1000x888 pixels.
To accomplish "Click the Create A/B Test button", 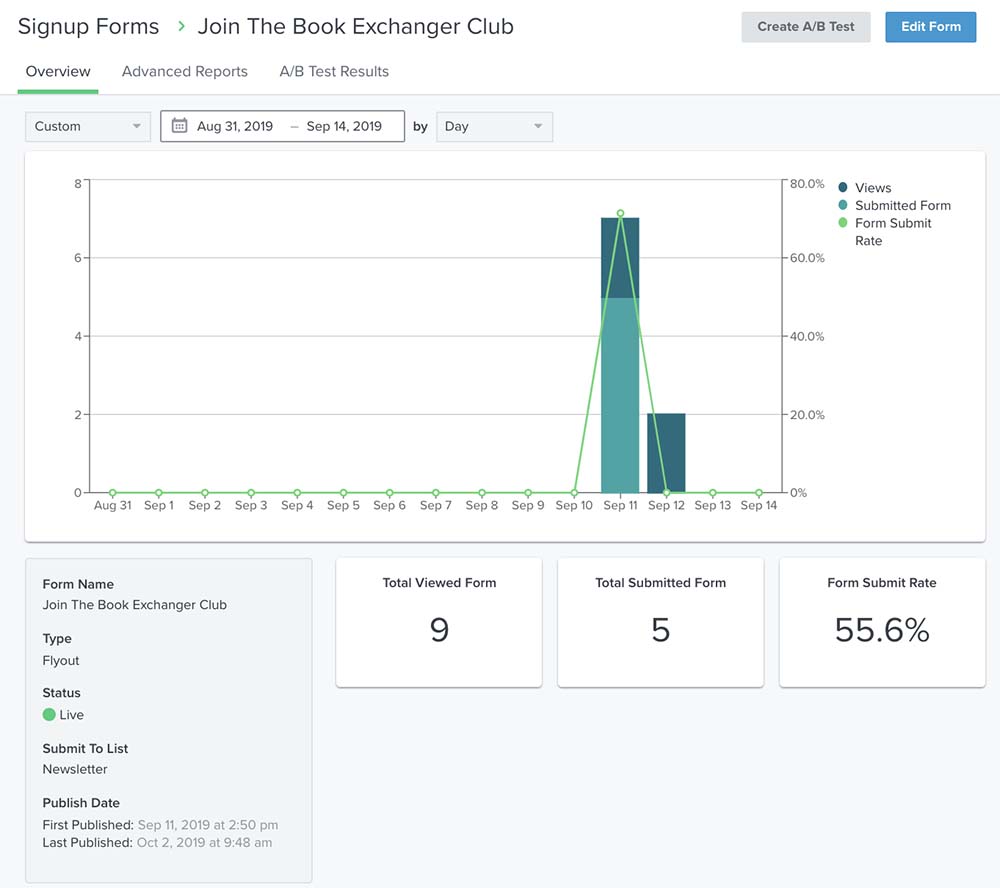I will 805,27.
